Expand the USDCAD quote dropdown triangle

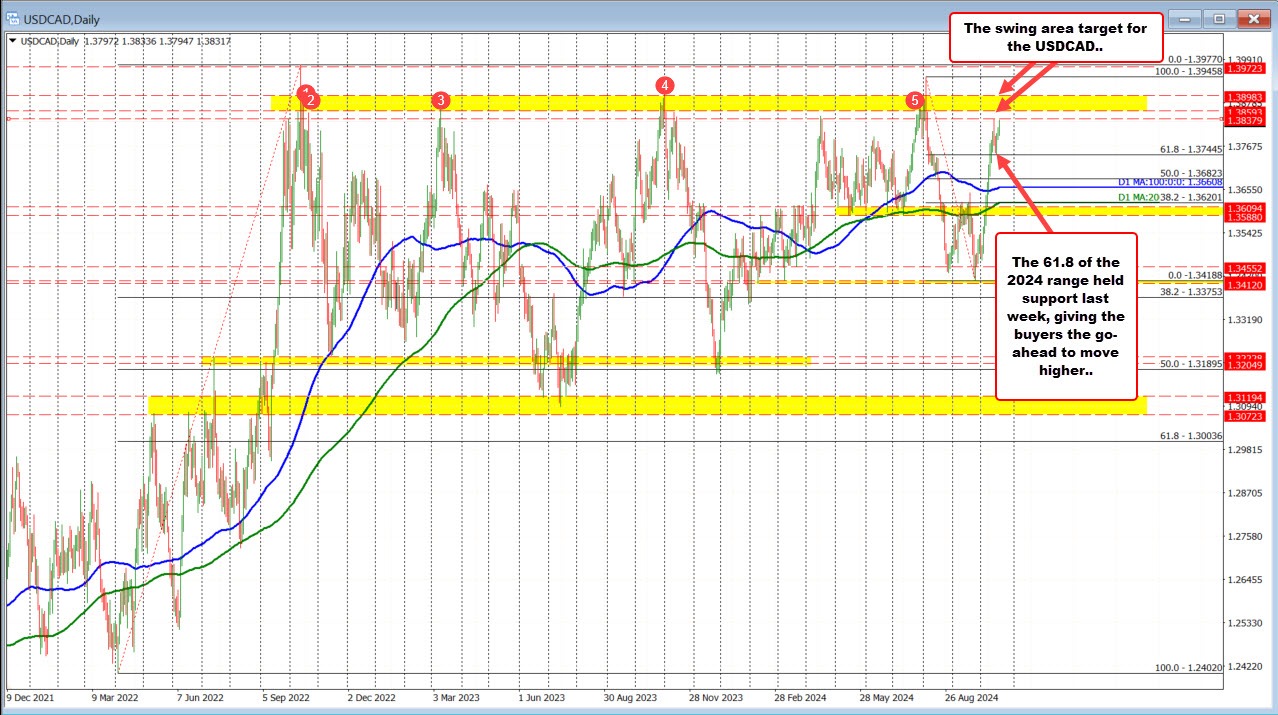tap(14, 42)
